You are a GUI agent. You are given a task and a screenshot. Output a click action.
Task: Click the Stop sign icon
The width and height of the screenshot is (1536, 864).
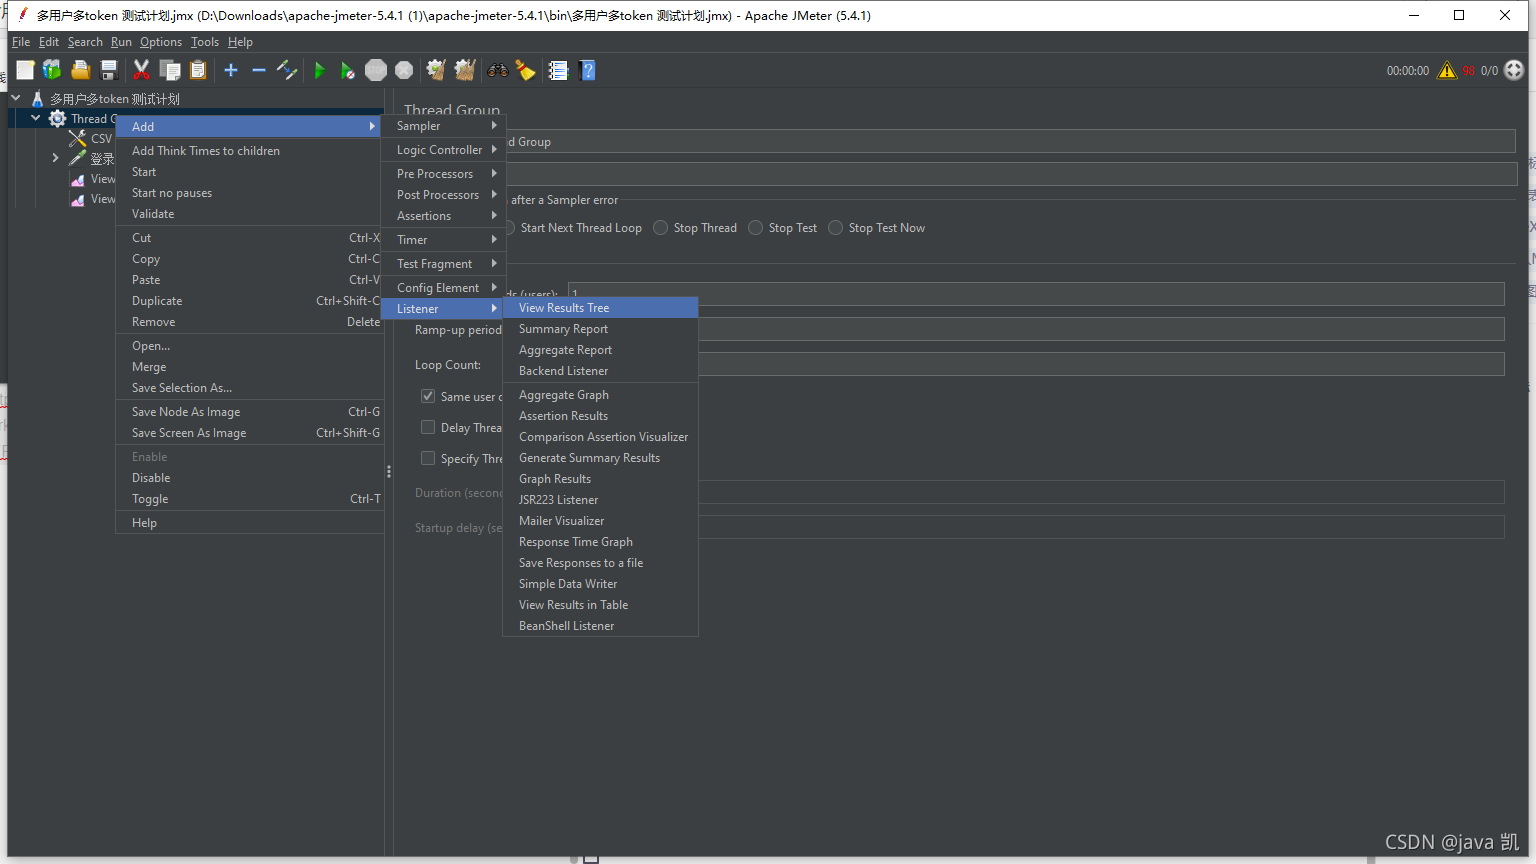[x=376, y=70]
